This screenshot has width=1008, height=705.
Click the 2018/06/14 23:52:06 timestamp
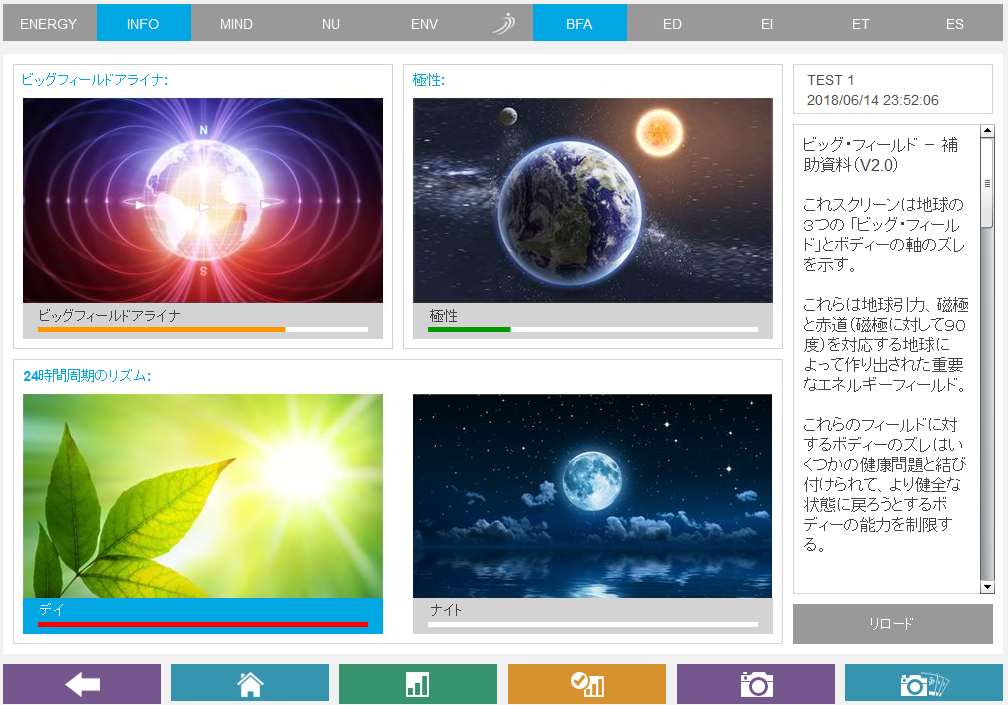872,100
